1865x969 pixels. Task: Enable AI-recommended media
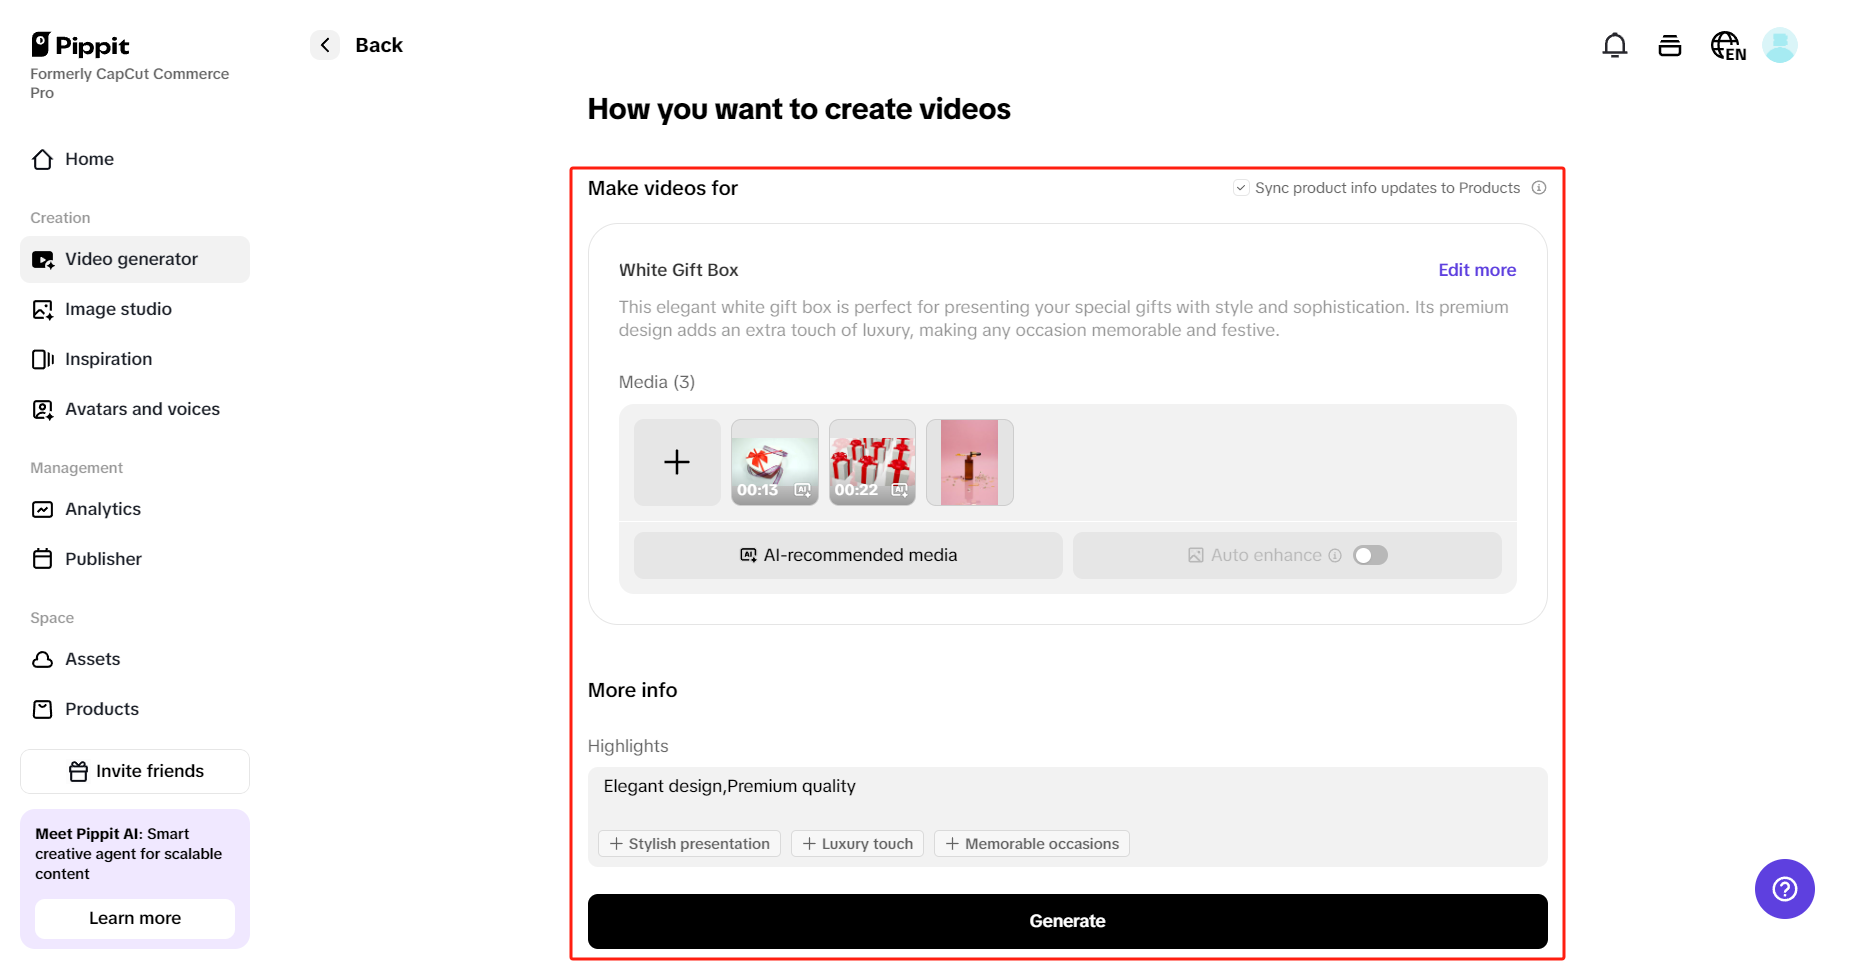pos(846,555)
